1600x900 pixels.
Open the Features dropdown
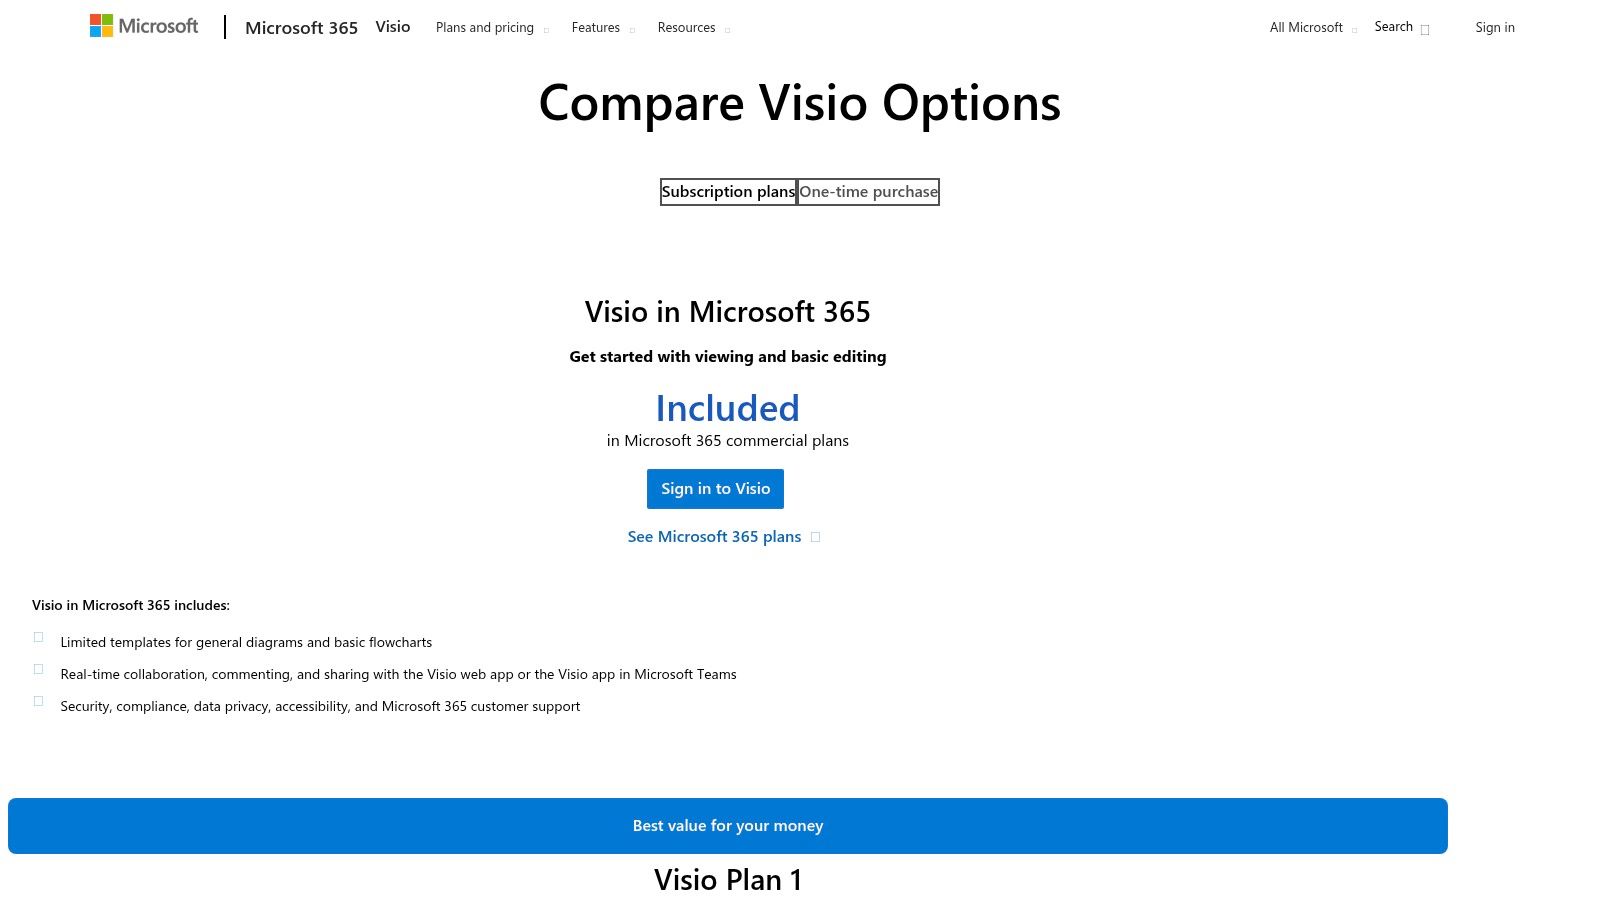(x=595, y=27)
